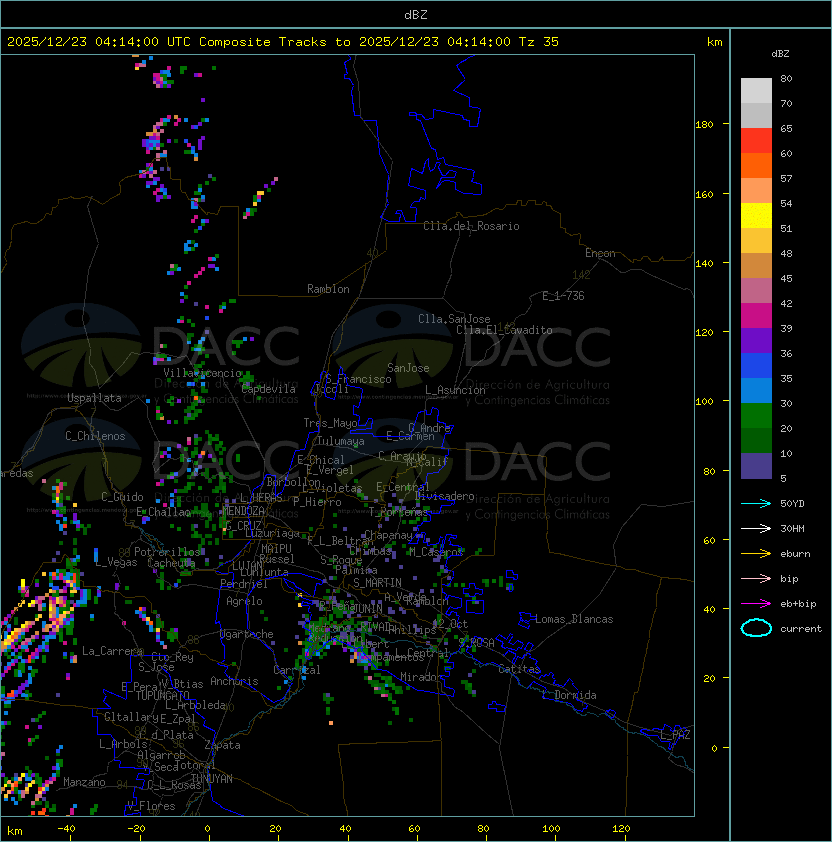Image resolution: width=832 pixels, height=842 pixels.
Task: Click the 'Agrelo' map label
Action: (x=244, y=601)
